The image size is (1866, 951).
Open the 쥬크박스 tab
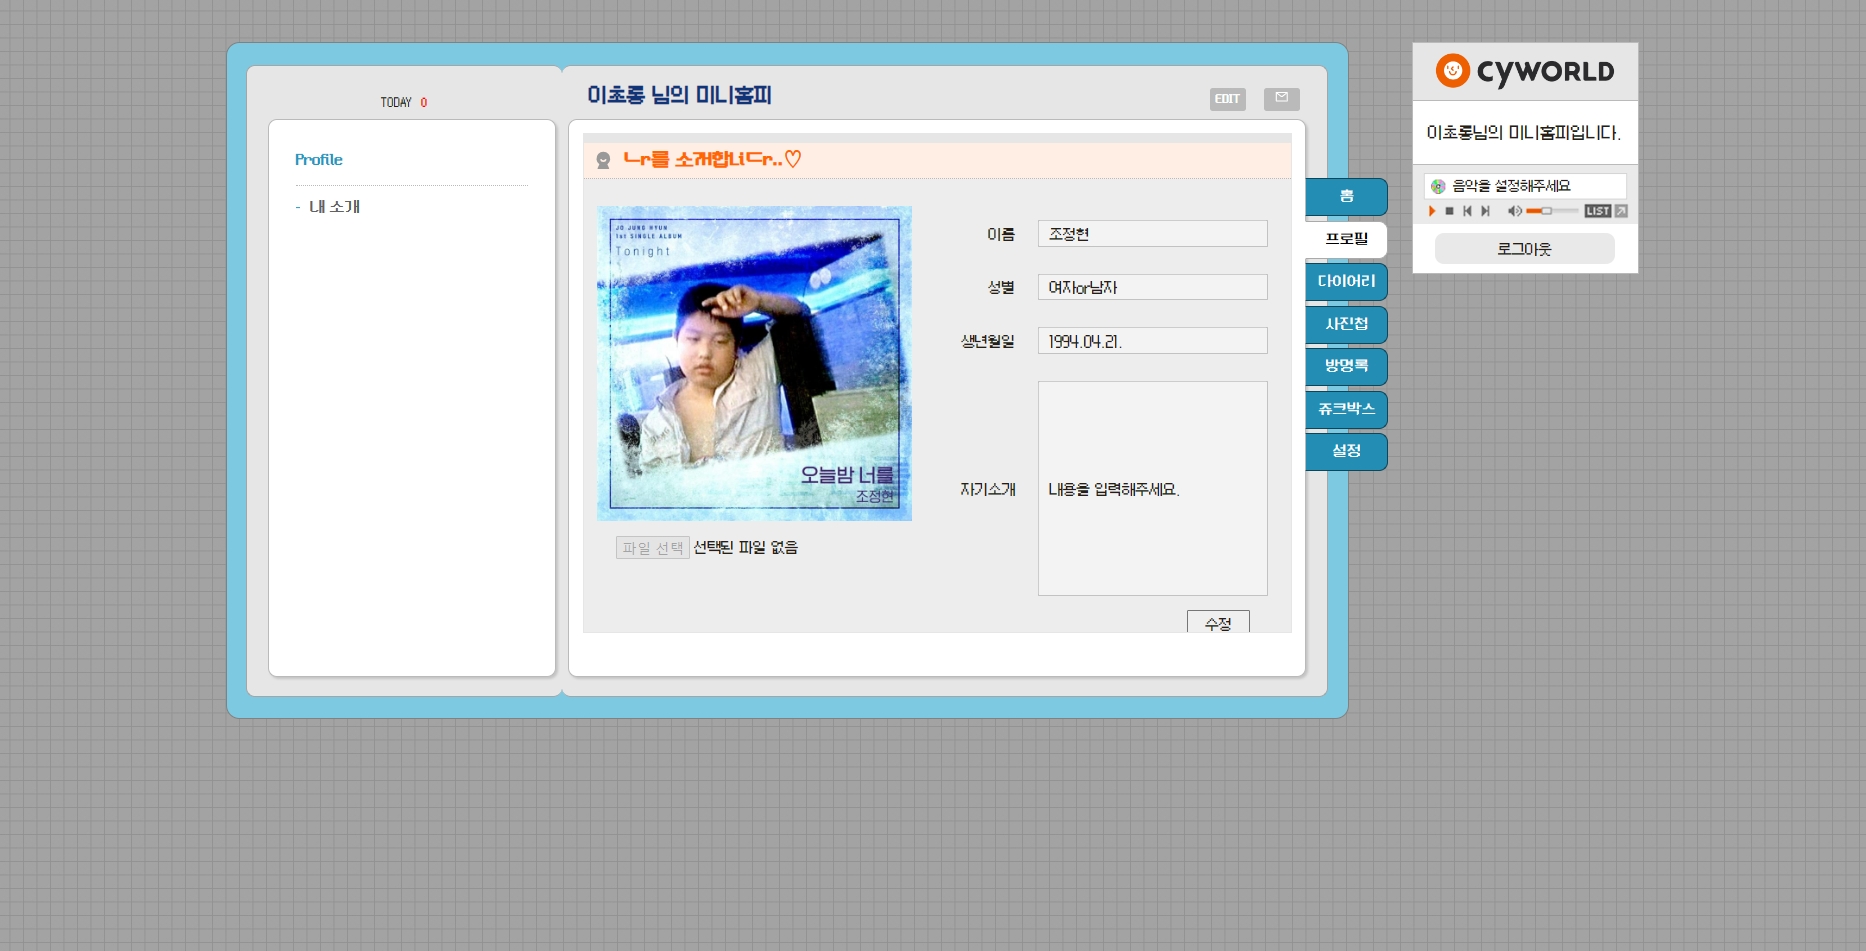point(1346,409)
